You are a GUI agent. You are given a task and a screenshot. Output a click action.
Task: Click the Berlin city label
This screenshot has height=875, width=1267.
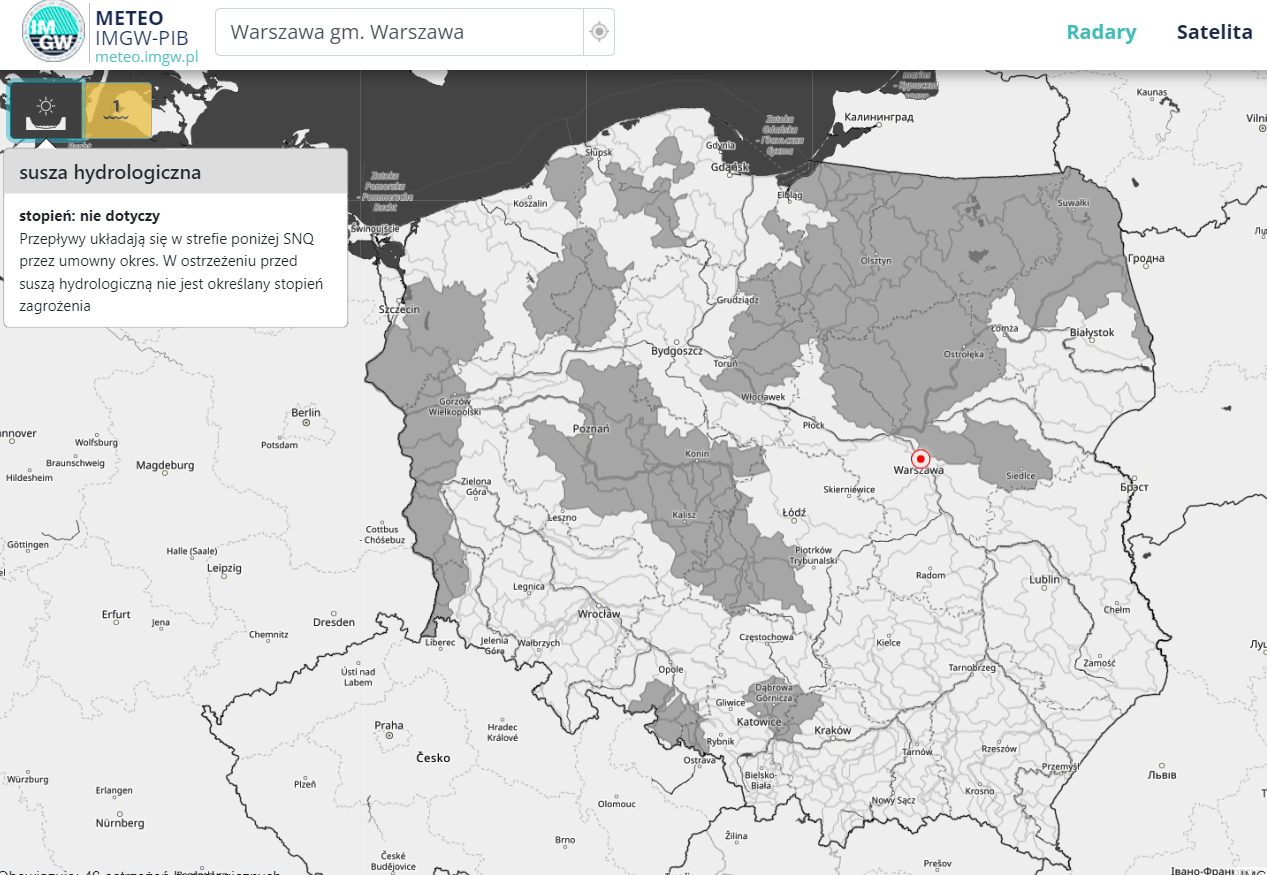tap(305, 412)
